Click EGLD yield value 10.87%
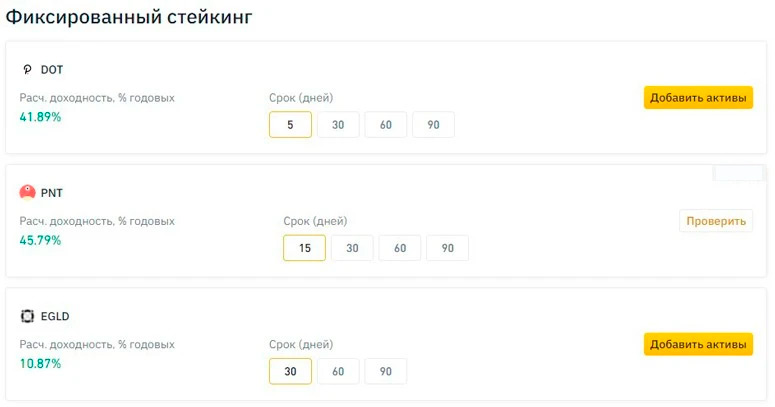Viewport: 775px width, 407px height. tap(40, 363)
